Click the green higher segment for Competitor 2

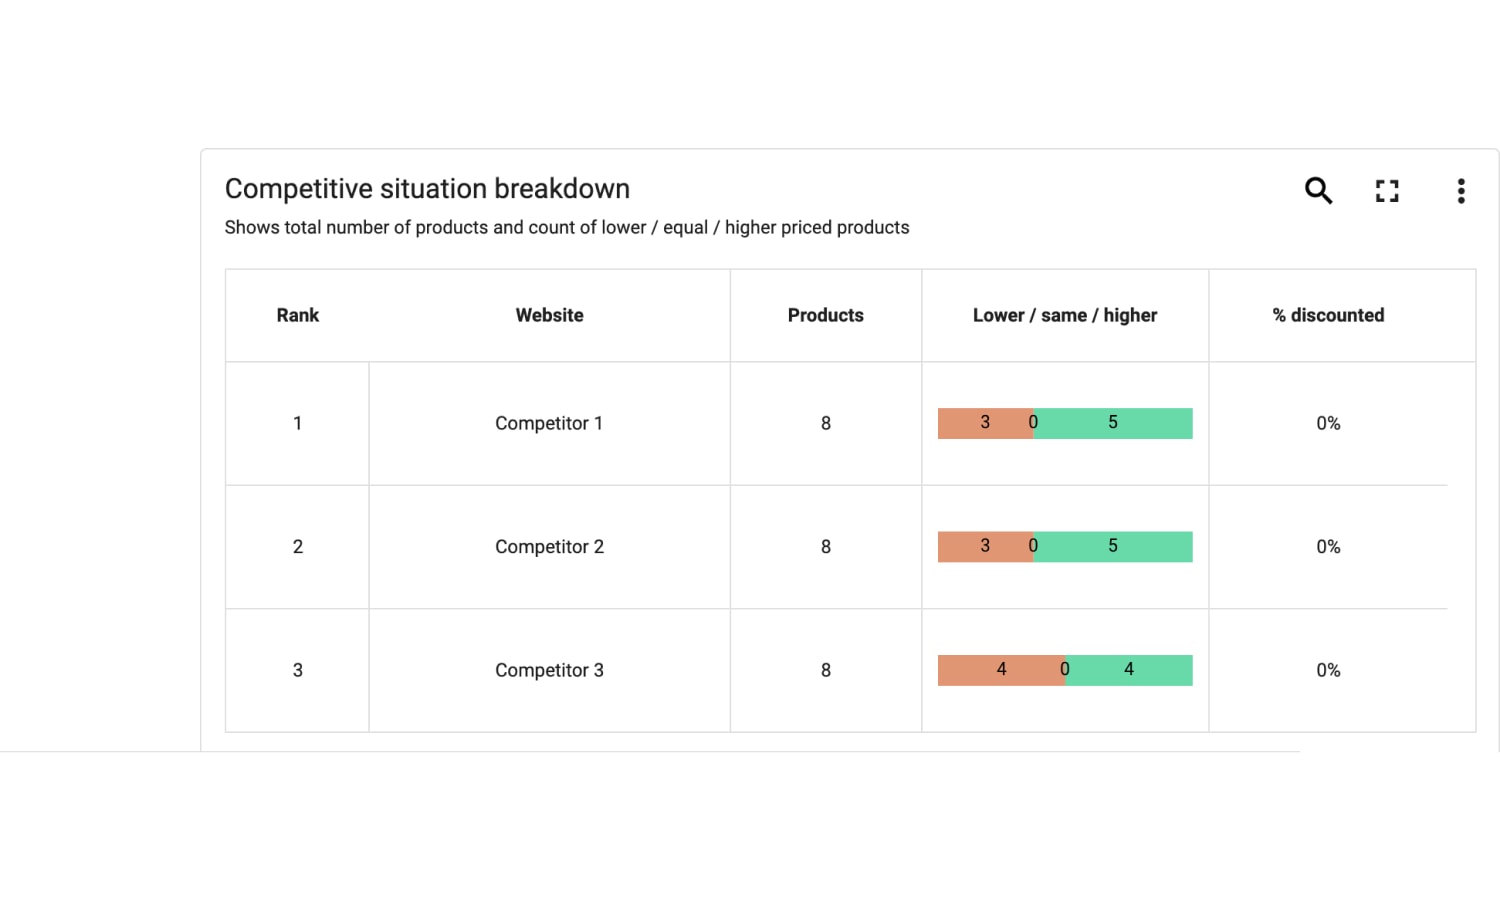[1113, 547]
